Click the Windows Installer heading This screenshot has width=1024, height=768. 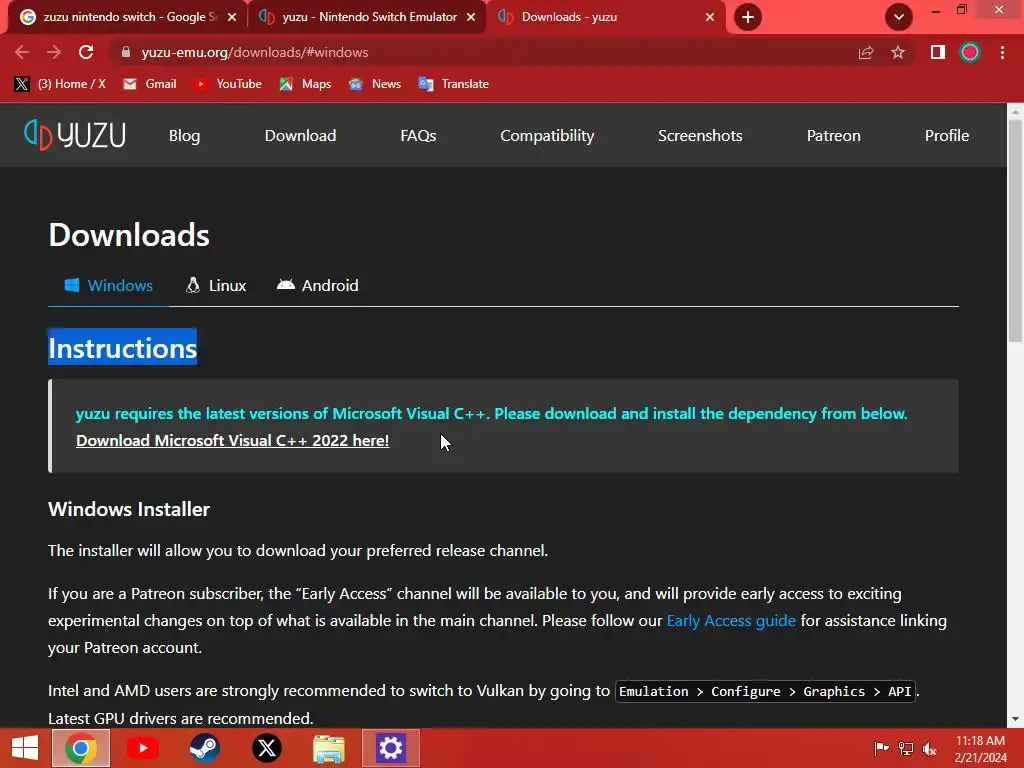coord(129,509)
